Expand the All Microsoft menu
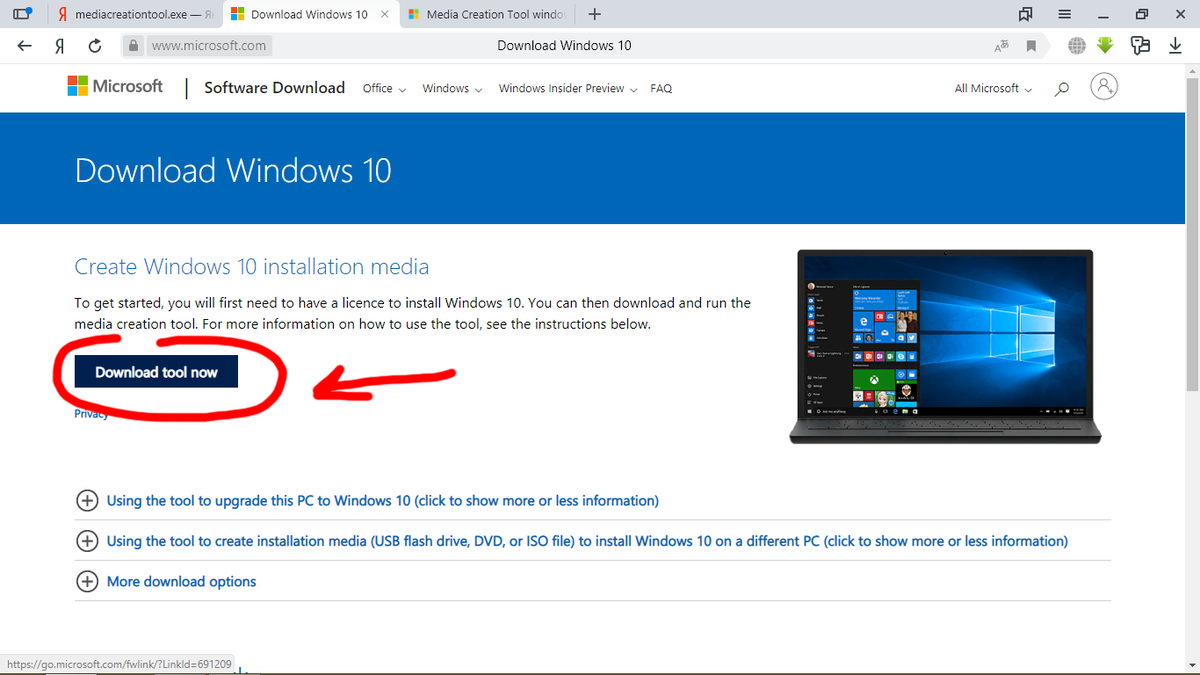The image size is (1200, 675). pos(993,88)
